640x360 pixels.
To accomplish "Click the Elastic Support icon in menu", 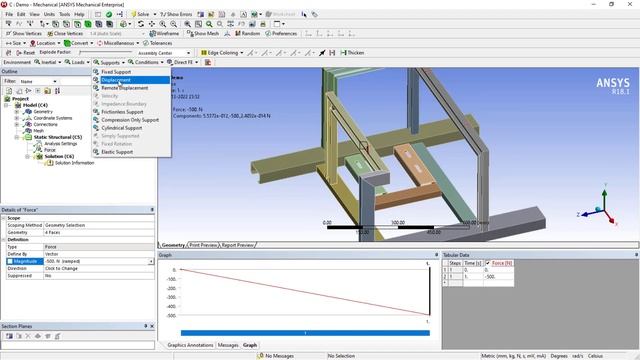I will click(x=96, y=152).
